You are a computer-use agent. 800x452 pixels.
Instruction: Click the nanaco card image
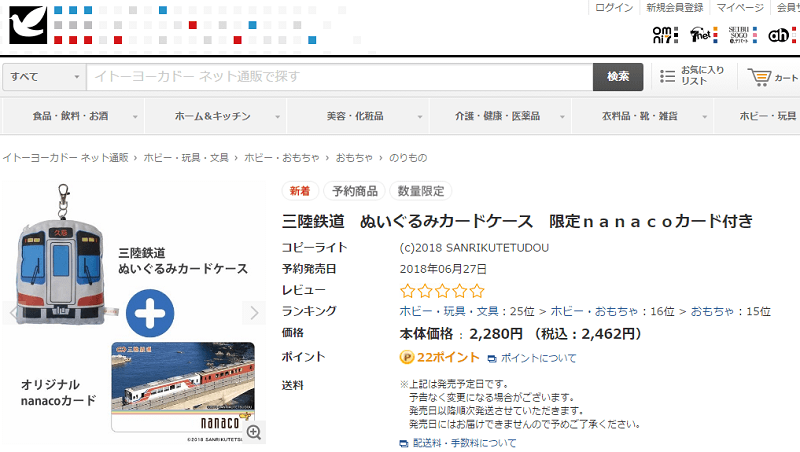(x=183, y=387)
